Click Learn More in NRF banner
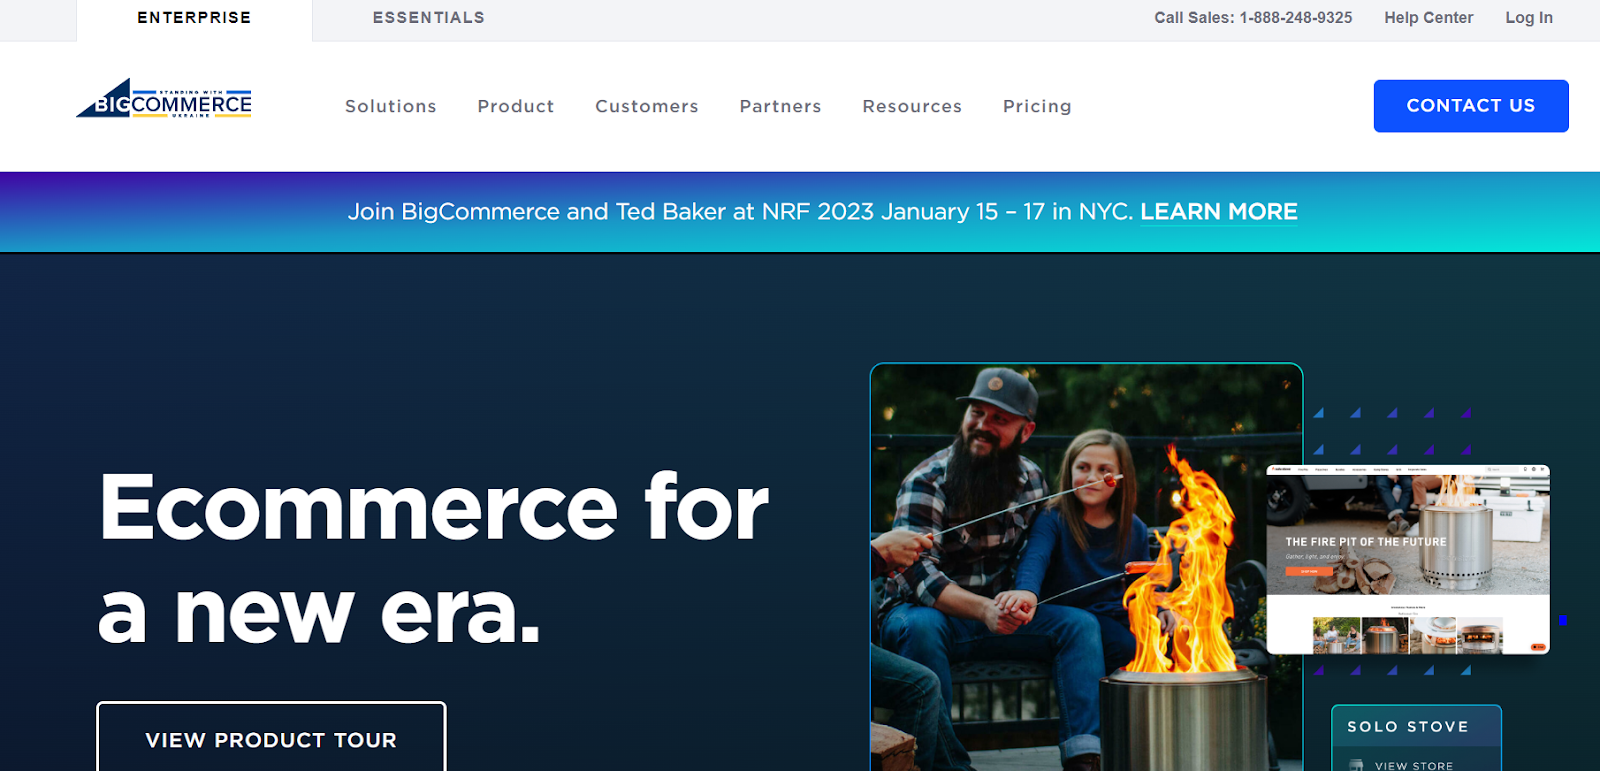This screenshot has height=771, width=1600. point(1219,212)
